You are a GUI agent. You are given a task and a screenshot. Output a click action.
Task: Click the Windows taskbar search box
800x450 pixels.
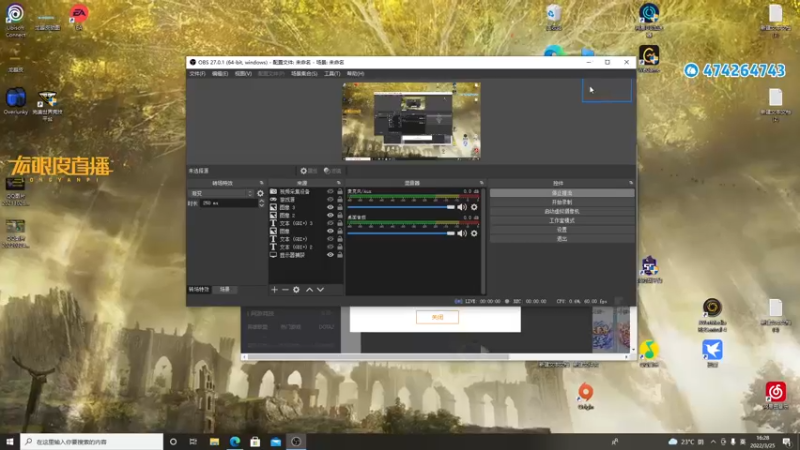click(92, 441)
